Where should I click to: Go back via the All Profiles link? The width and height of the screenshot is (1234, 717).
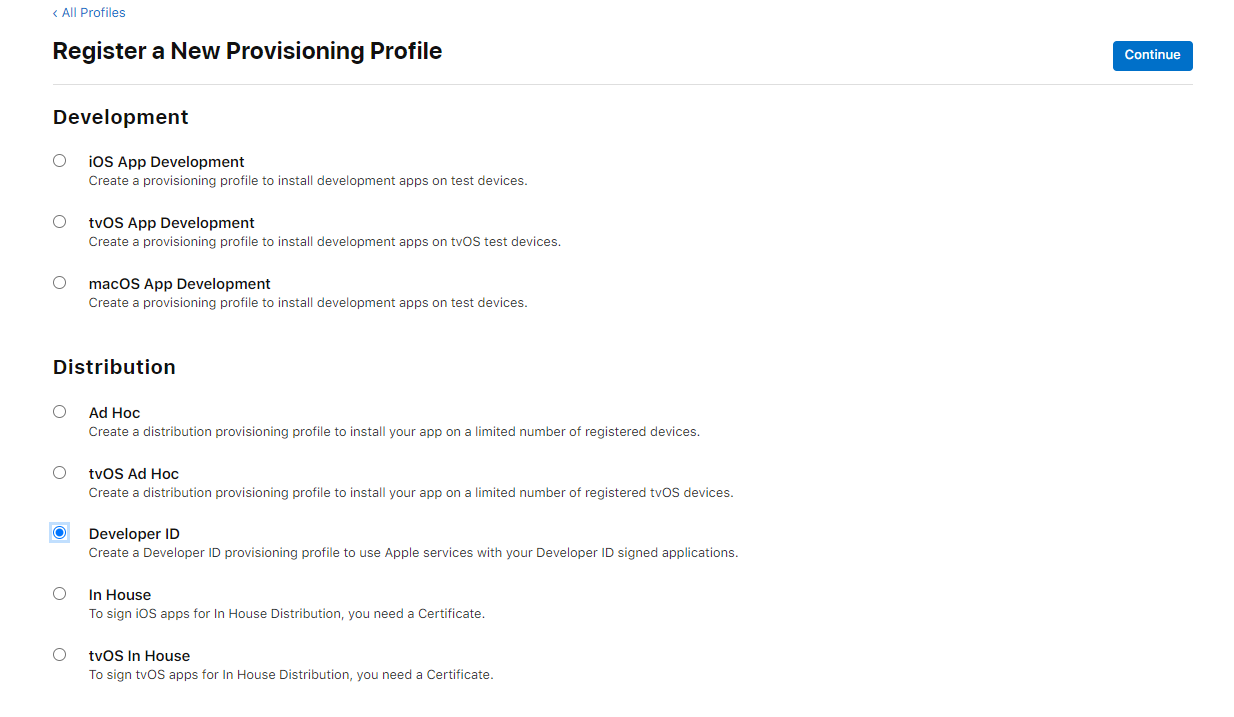tap(90, 13)
